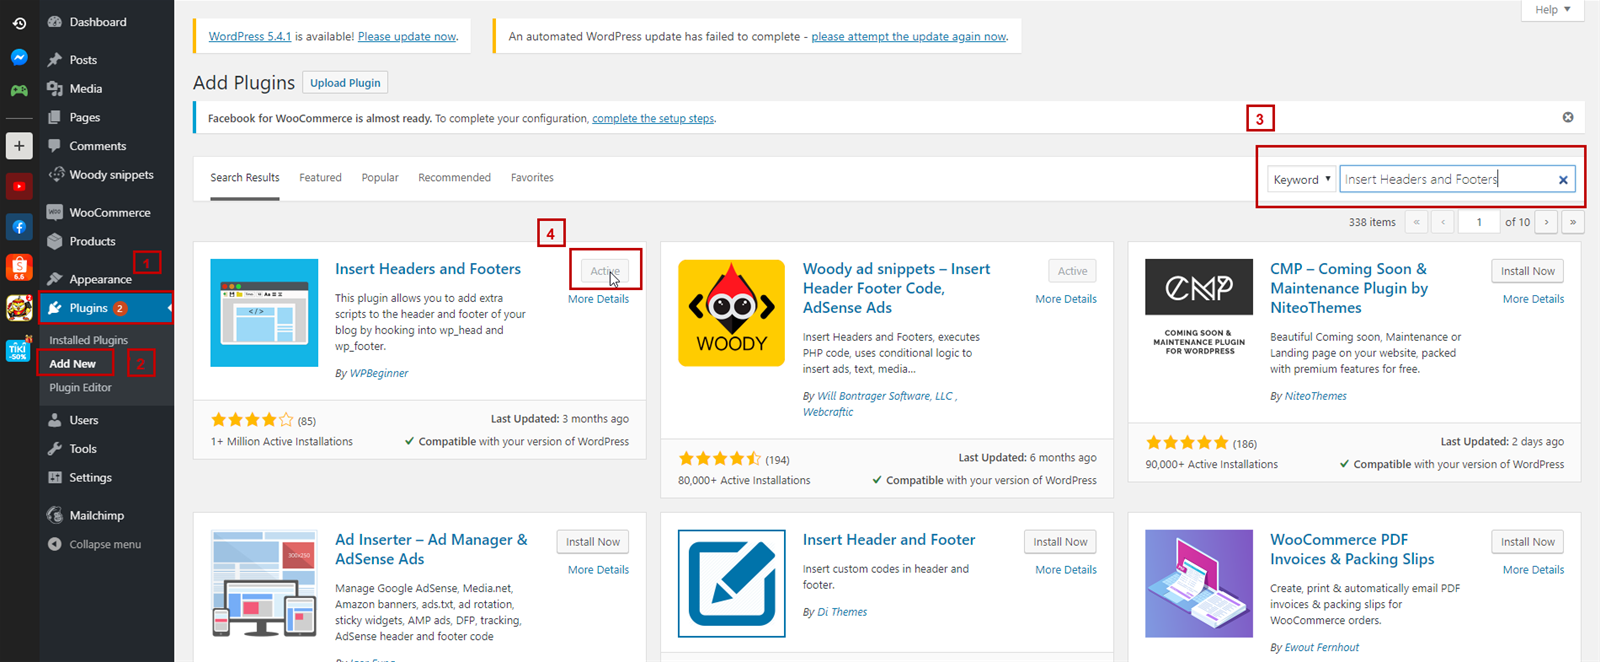Viewport: 1600px width, 662px height.
Task: Open Installed Plugins submenu
Action: click(x=89, y=340)
